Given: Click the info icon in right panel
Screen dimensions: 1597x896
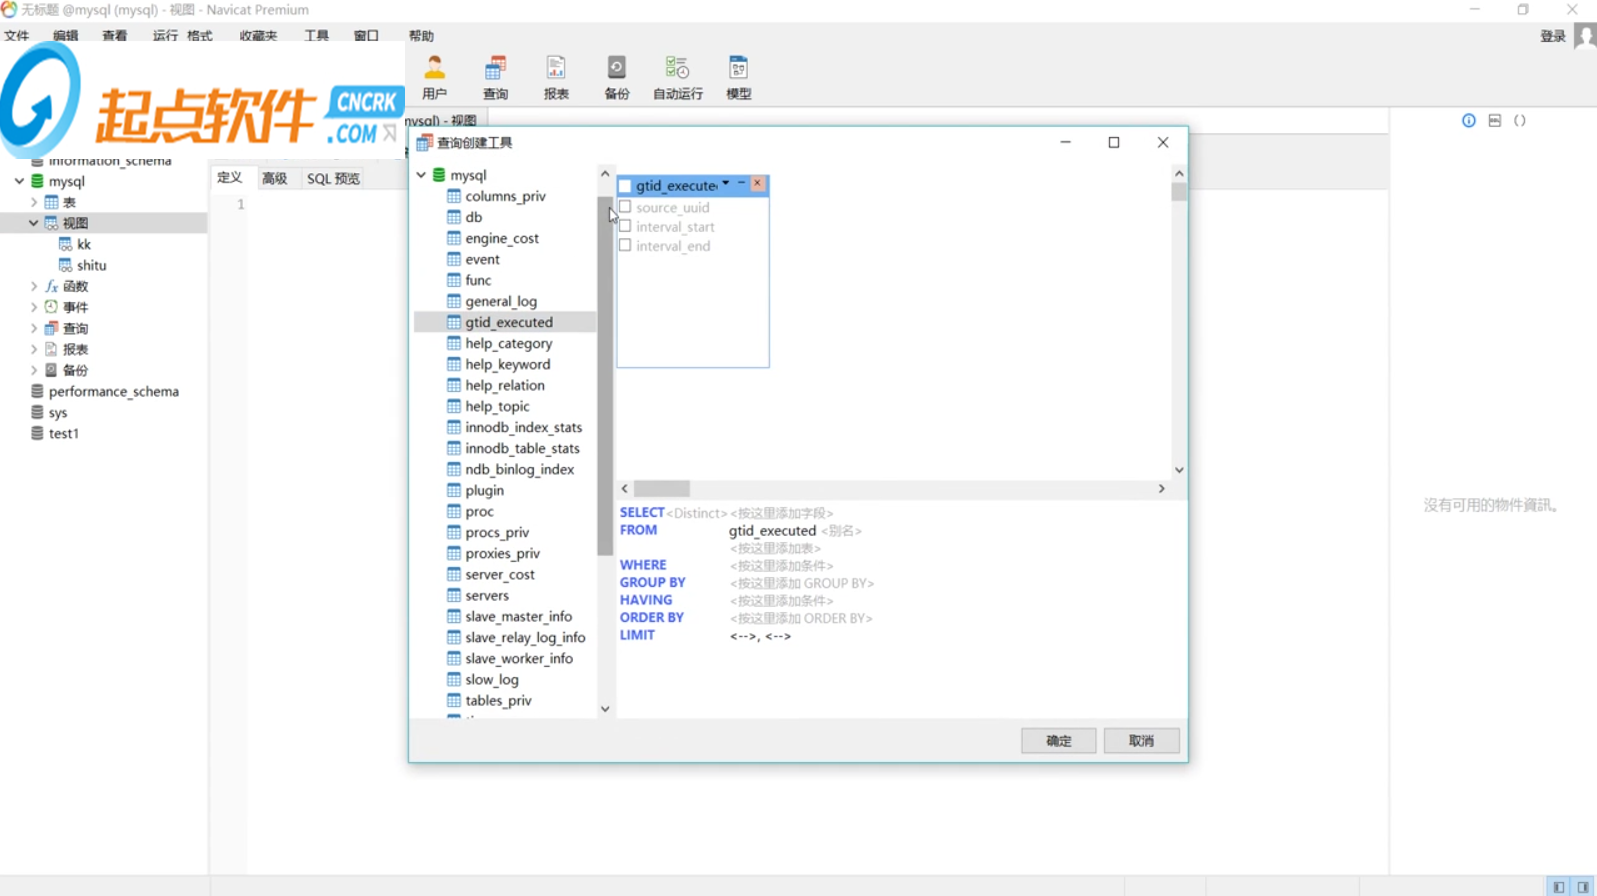Looking at the screenshot, I should tap(1468, 121).
